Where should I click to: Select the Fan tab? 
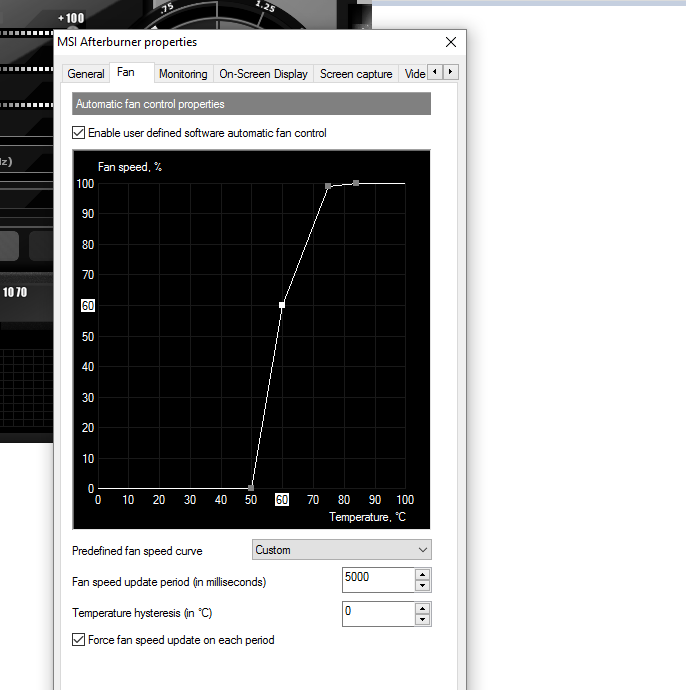[x=126, y=72]
